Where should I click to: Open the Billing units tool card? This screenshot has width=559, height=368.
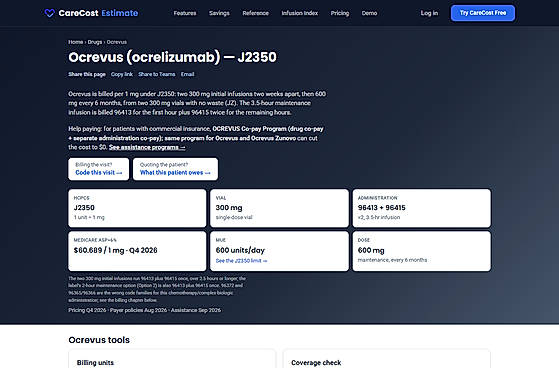click(172, 359)
